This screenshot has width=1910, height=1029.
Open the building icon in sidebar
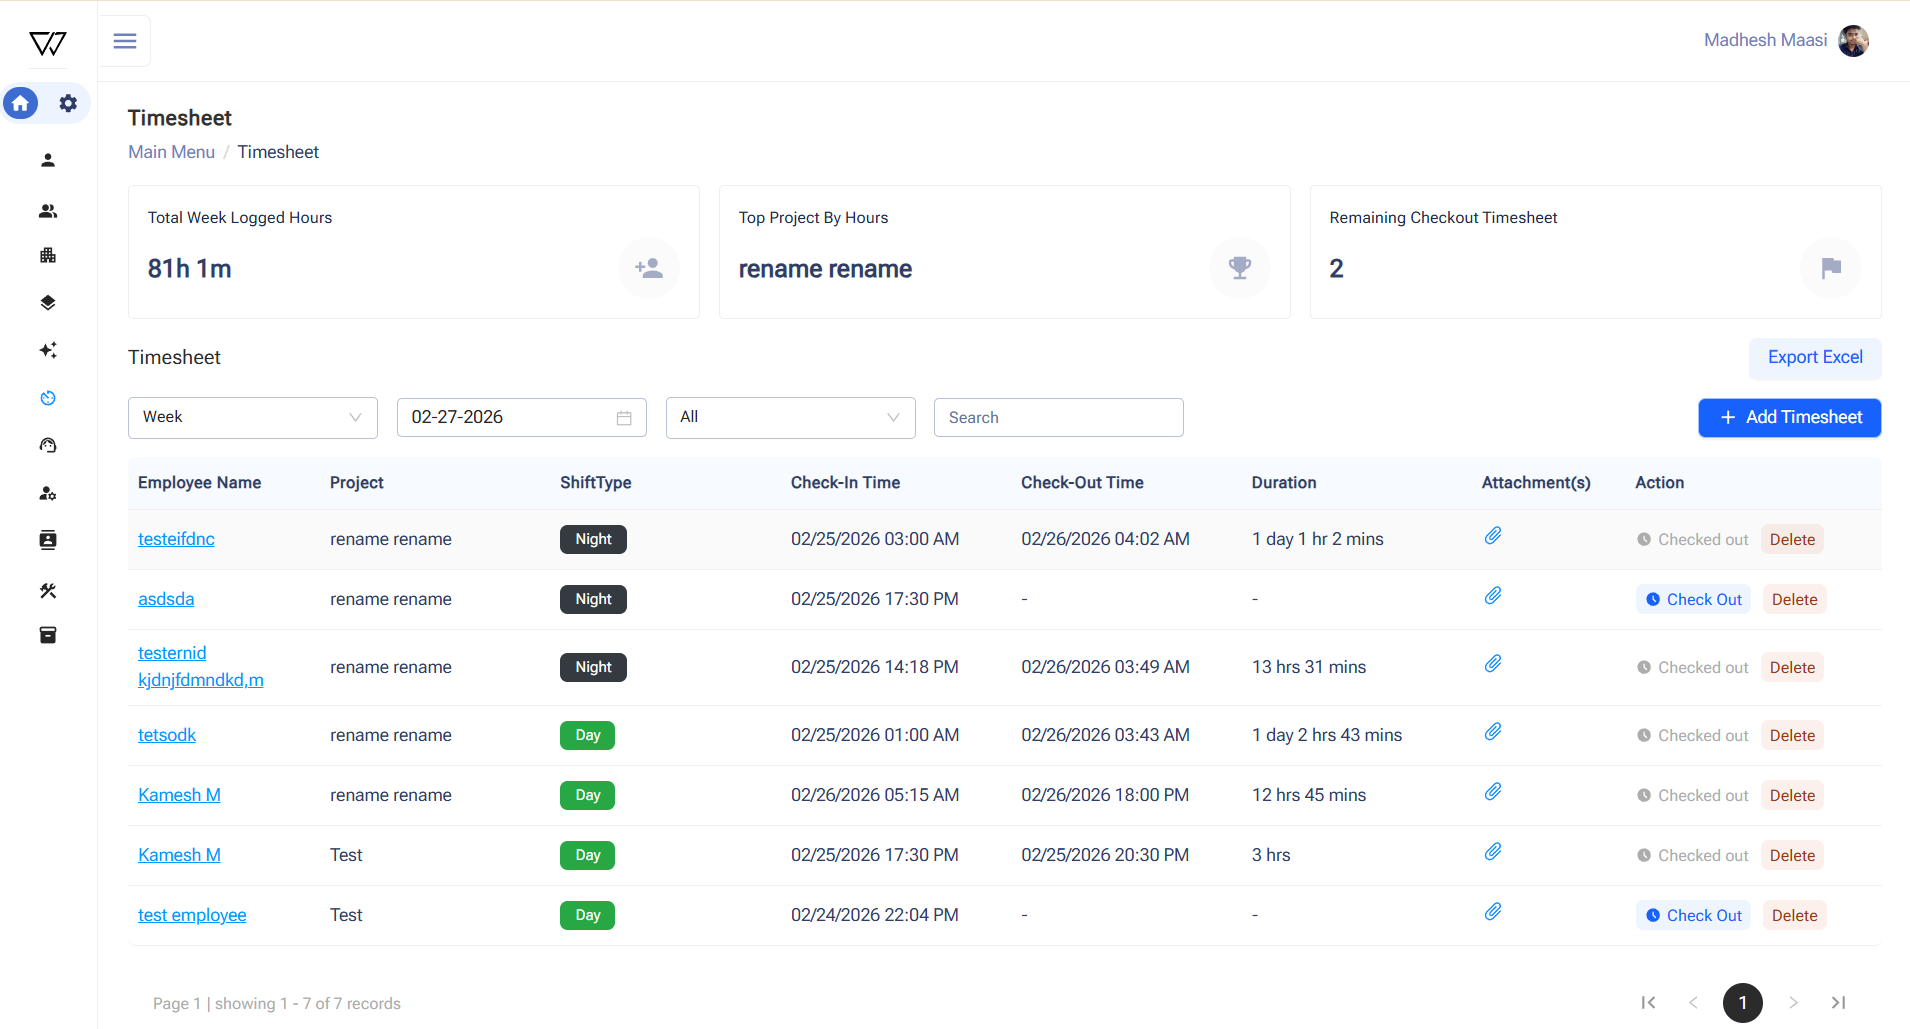point(47,255)
